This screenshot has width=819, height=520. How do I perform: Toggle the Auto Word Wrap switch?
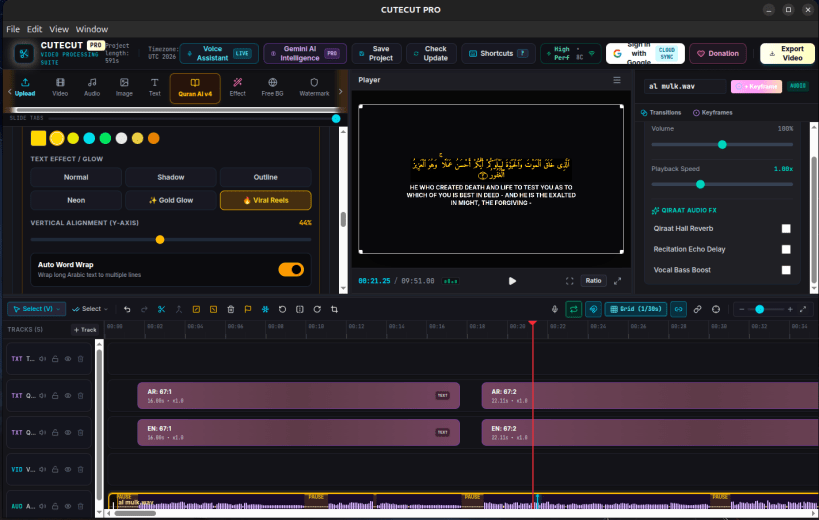click(291, 269)
